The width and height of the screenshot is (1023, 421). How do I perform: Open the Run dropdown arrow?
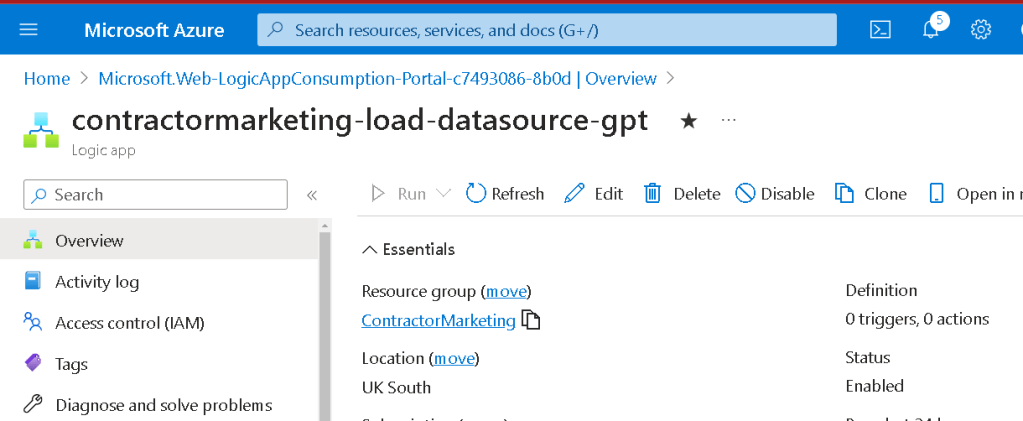tap(444, 194)
